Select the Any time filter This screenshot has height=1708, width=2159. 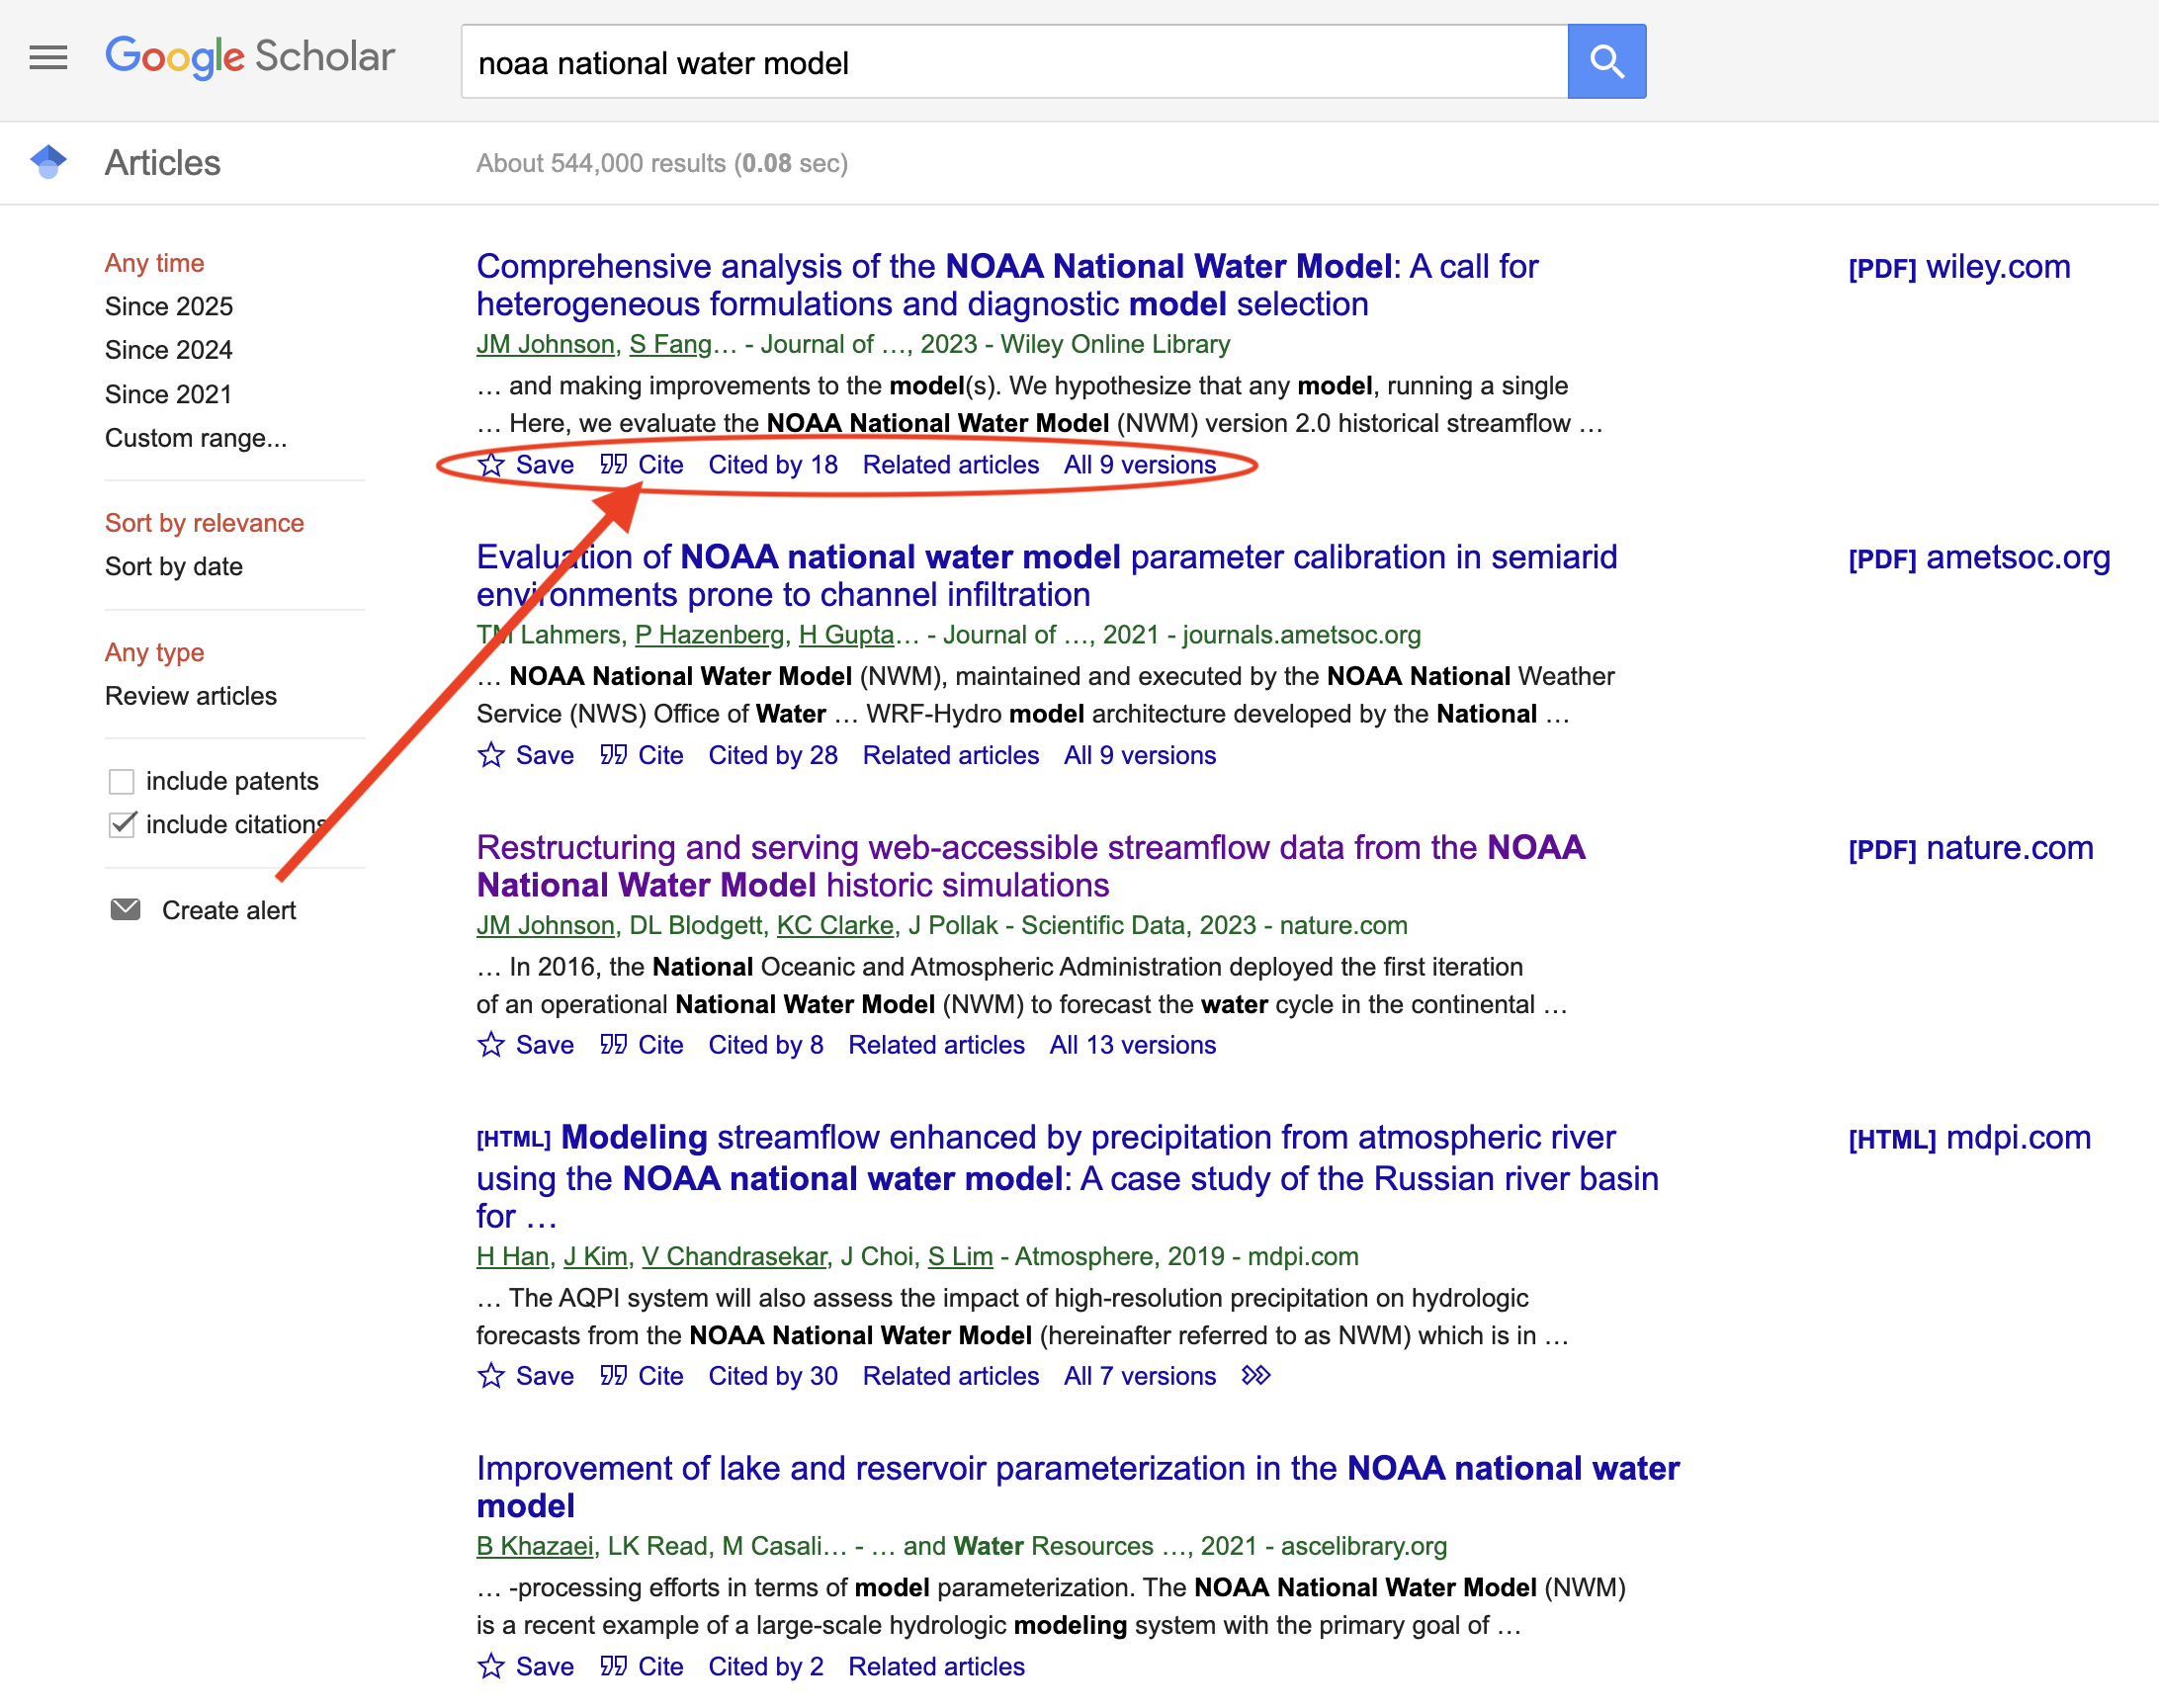coord(154,263)
